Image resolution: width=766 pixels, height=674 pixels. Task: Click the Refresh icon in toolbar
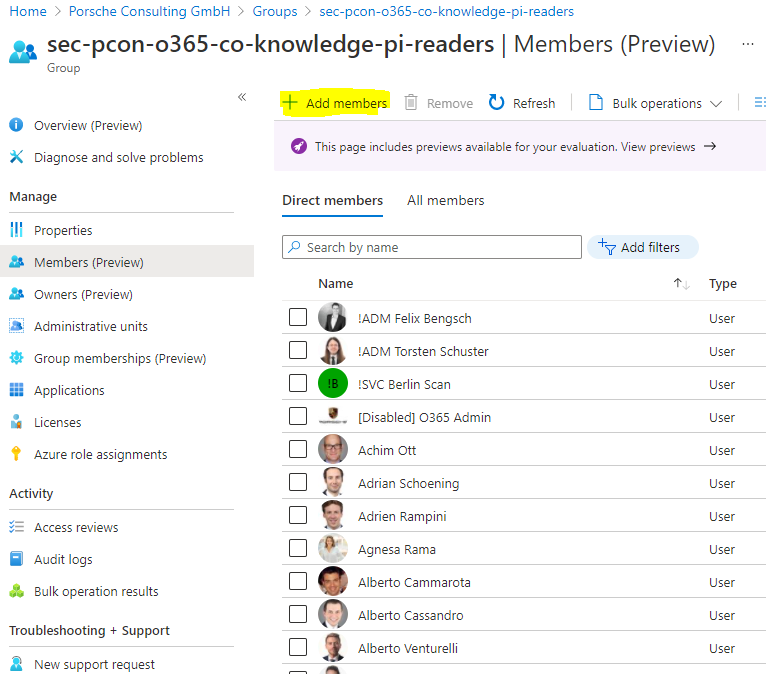click(497, 103)
